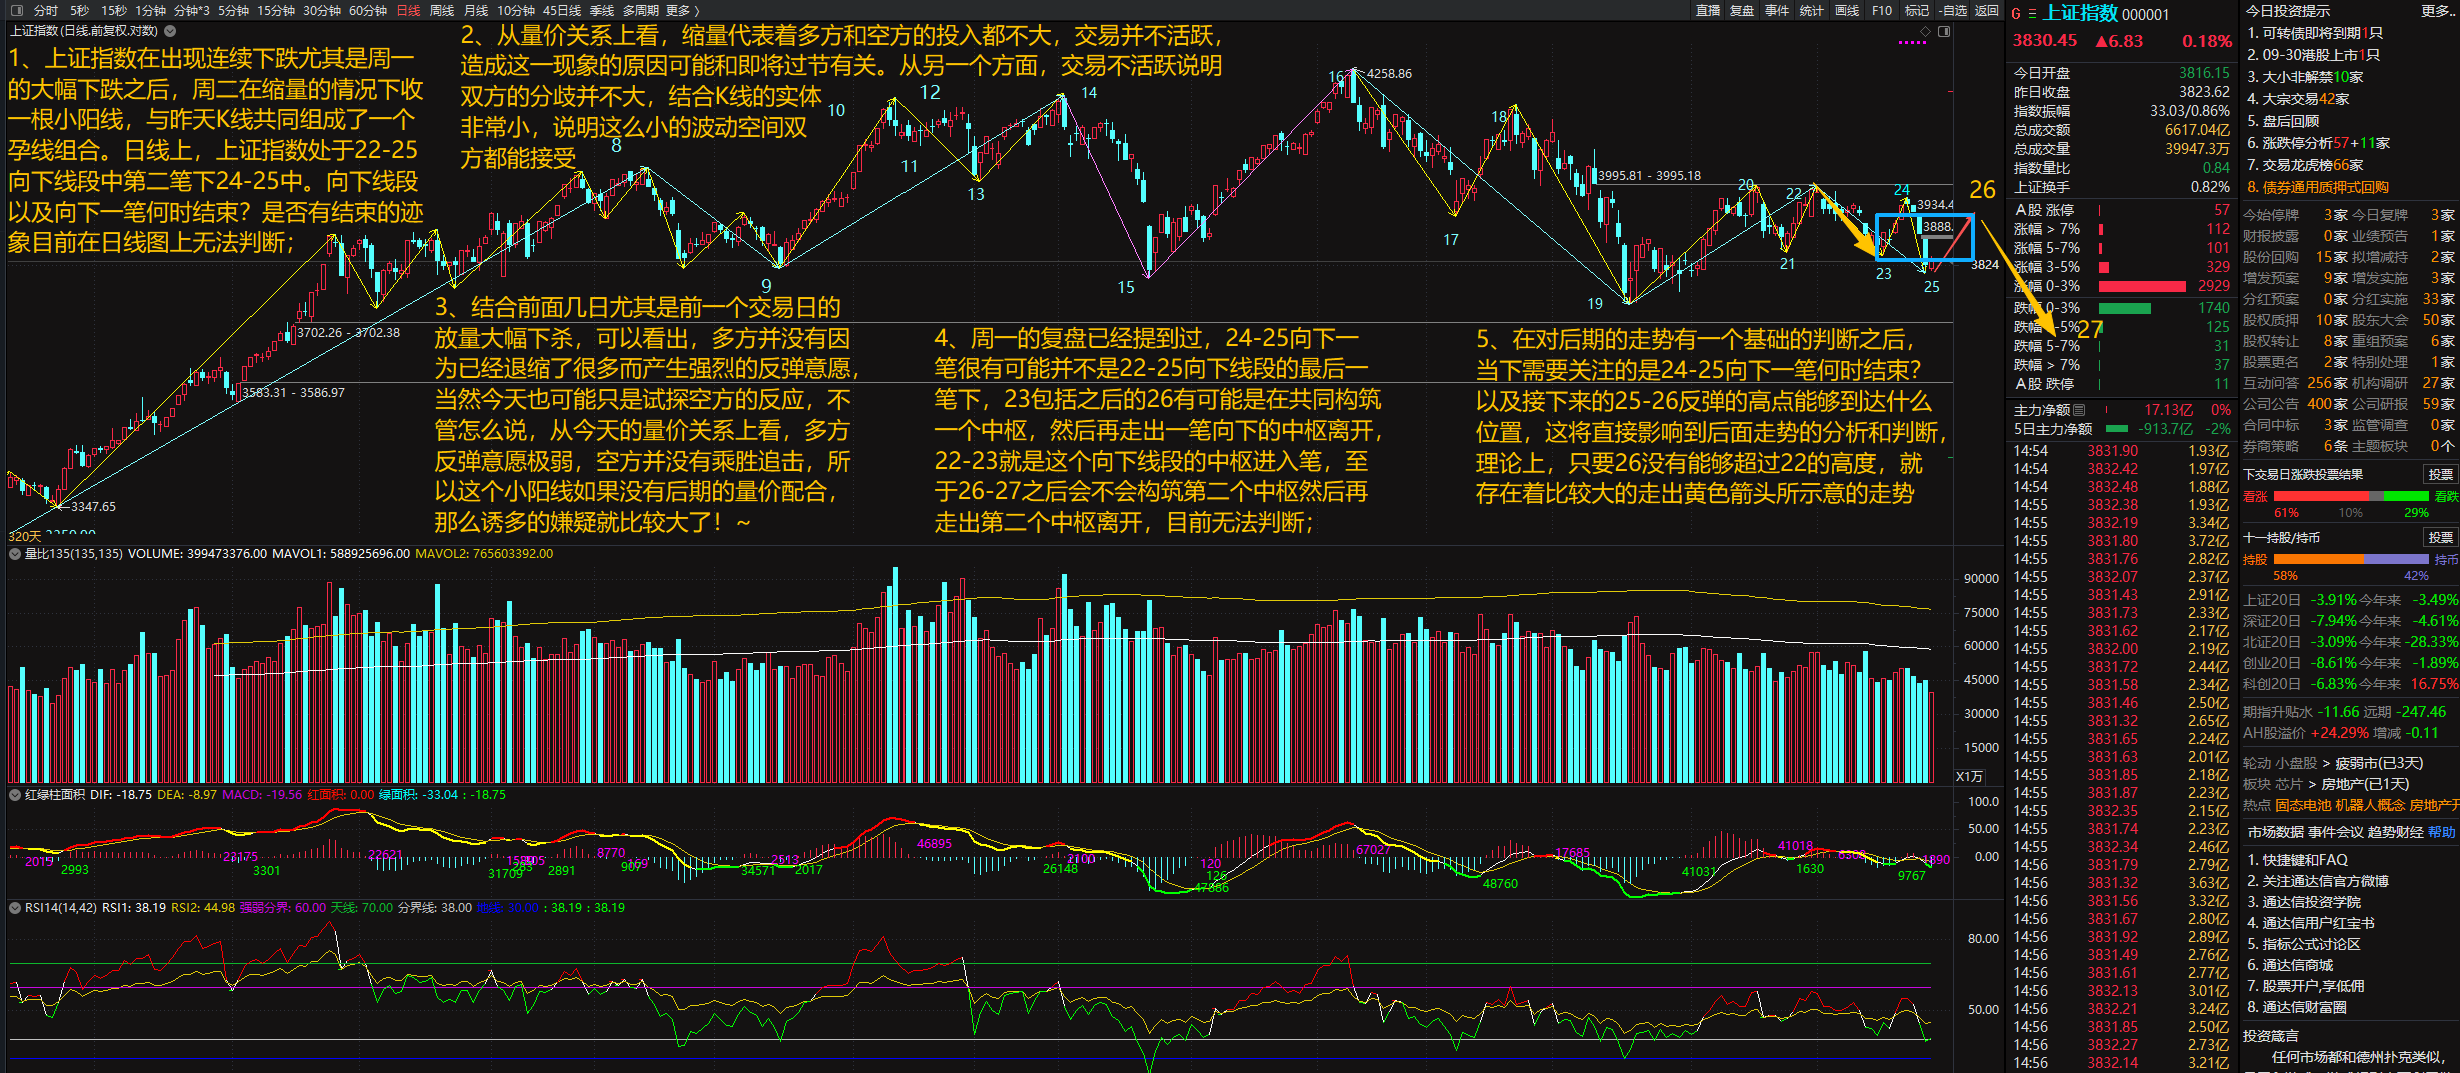
Task: Open the 交易龙虎榜66家 item
Action: 2305,165
